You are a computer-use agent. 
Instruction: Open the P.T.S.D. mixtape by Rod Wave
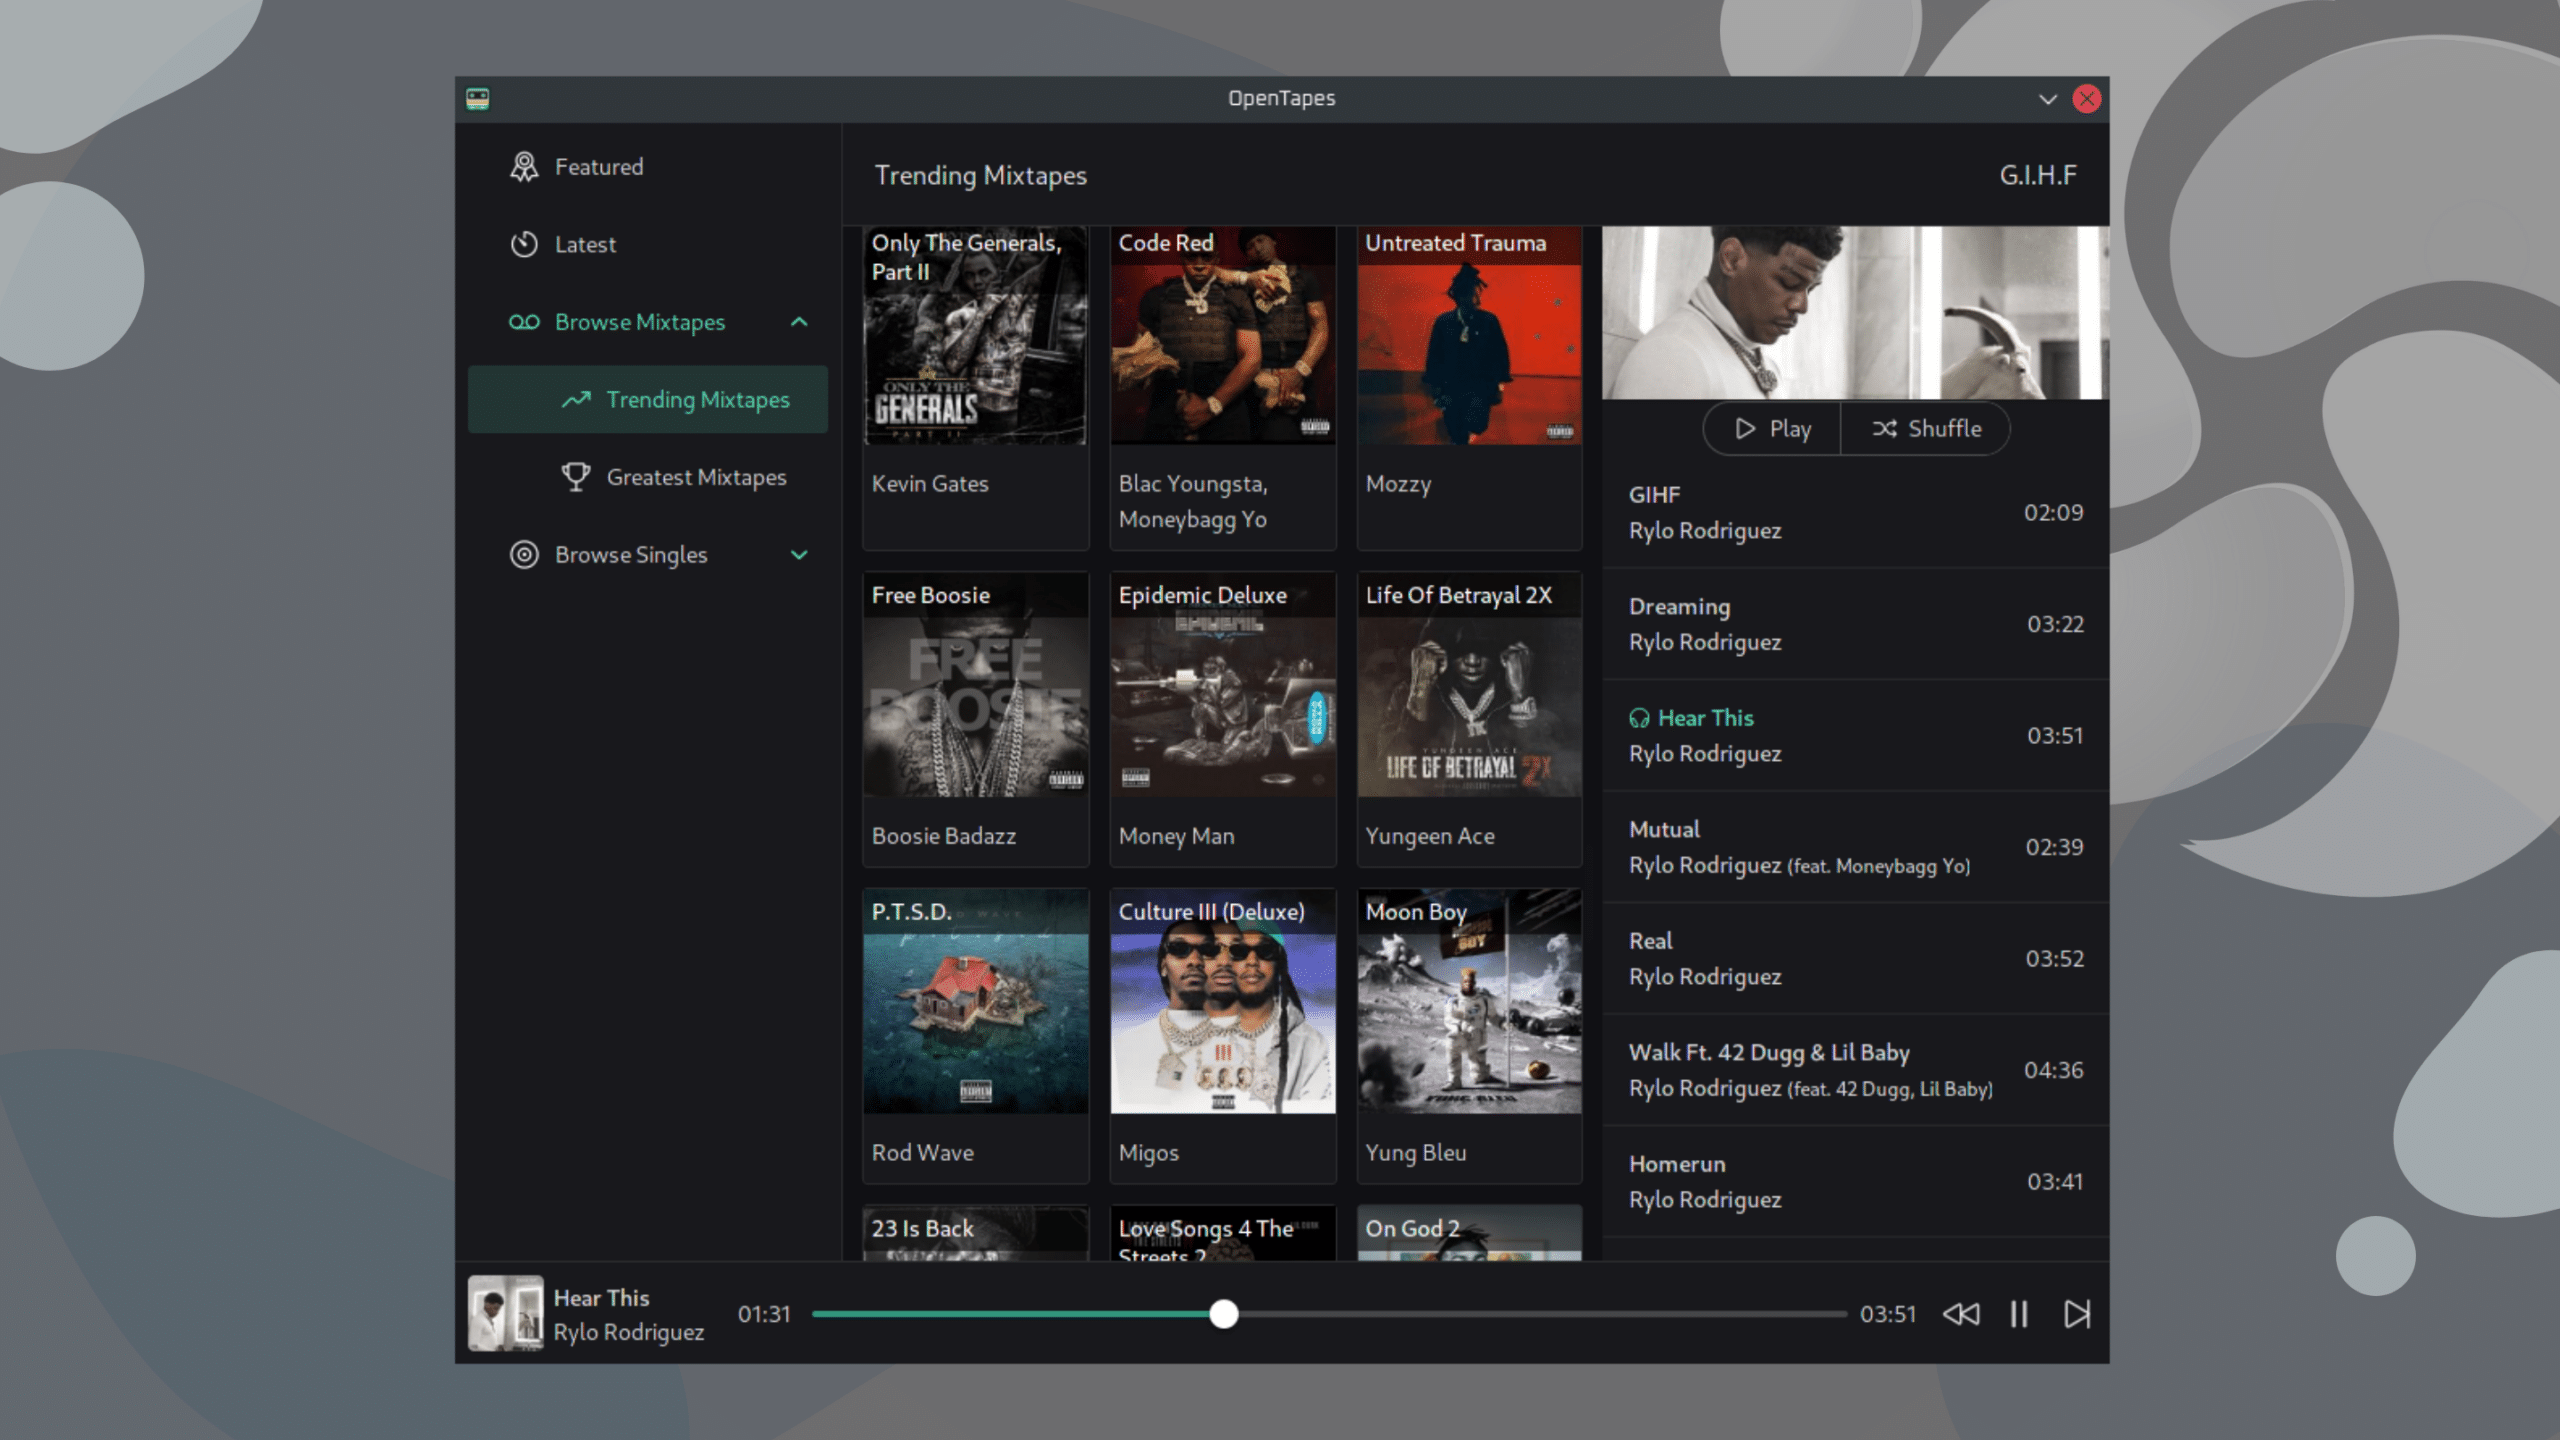(x=975, y=1036)
